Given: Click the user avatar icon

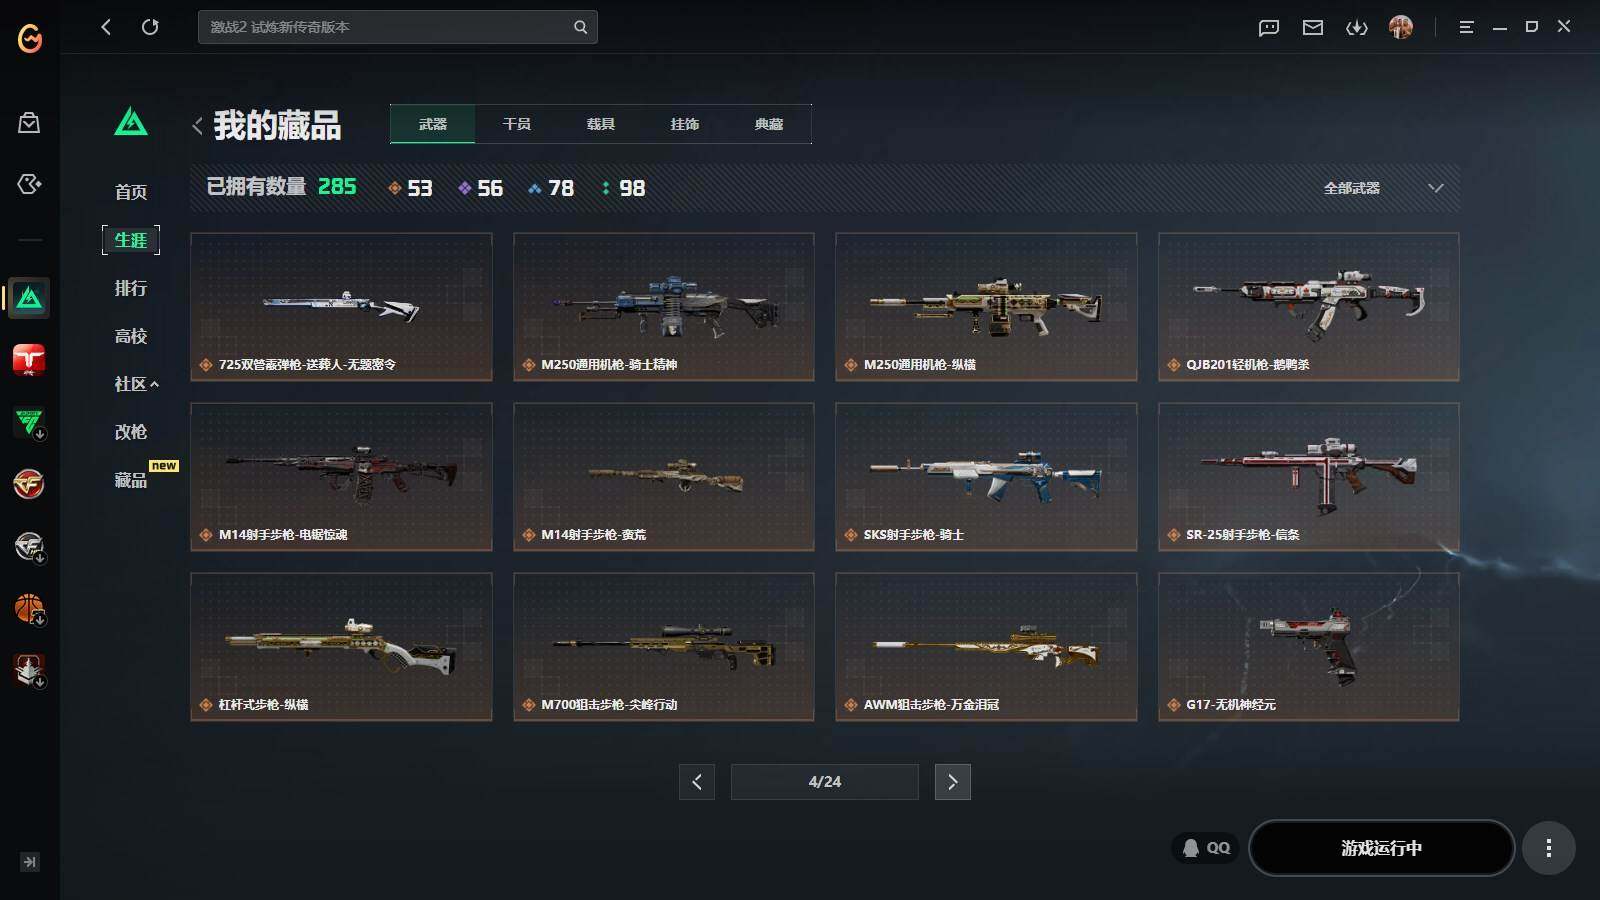Looking at the screenshot, I should tap(1401, 27).
